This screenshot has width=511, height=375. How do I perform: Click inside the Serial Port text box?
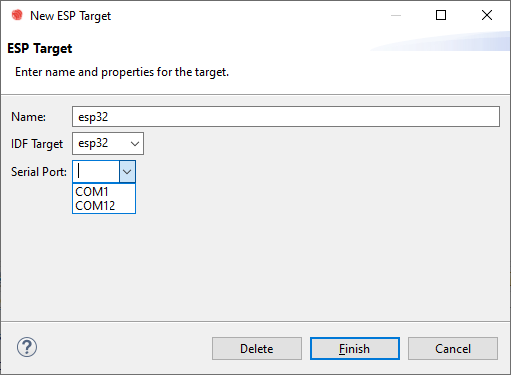point(96,172)
